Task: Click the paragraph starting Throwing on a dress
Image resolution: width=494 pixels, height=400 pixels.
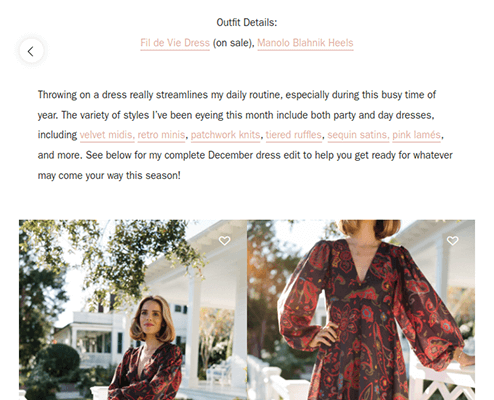Action: 245,135
